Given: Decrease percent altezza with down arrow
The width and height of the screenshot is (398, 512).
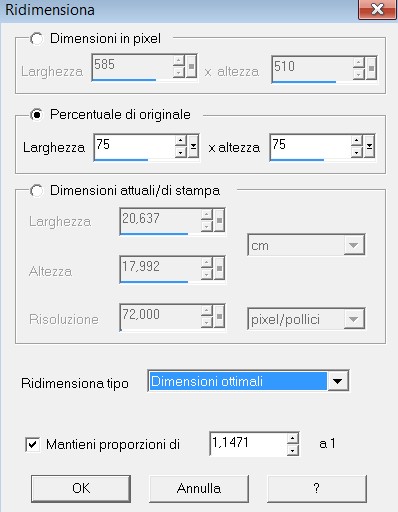Looking at the screenshot, I should 357,152.
